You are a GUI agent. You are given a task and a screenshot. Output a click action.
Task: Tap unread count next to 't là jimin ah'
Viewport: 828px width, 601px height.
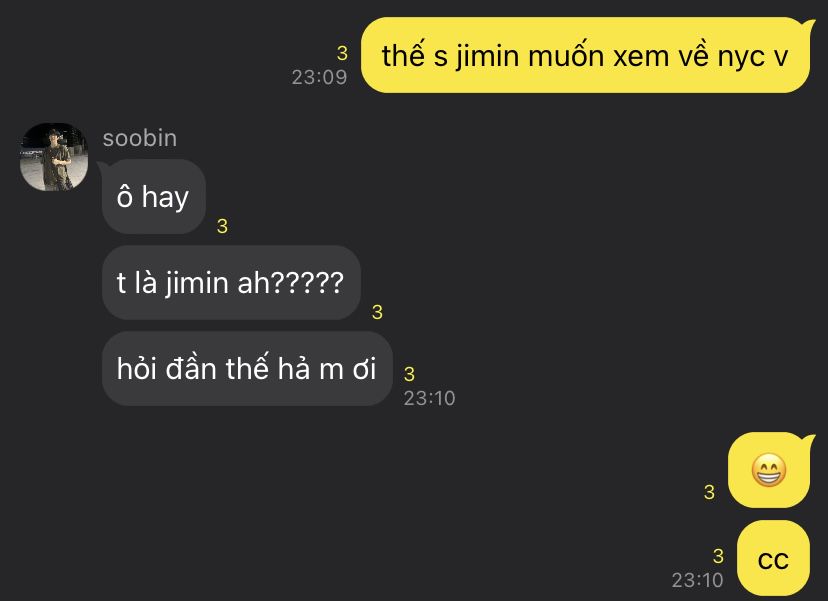pyautogui.click(x=377, y=312)
